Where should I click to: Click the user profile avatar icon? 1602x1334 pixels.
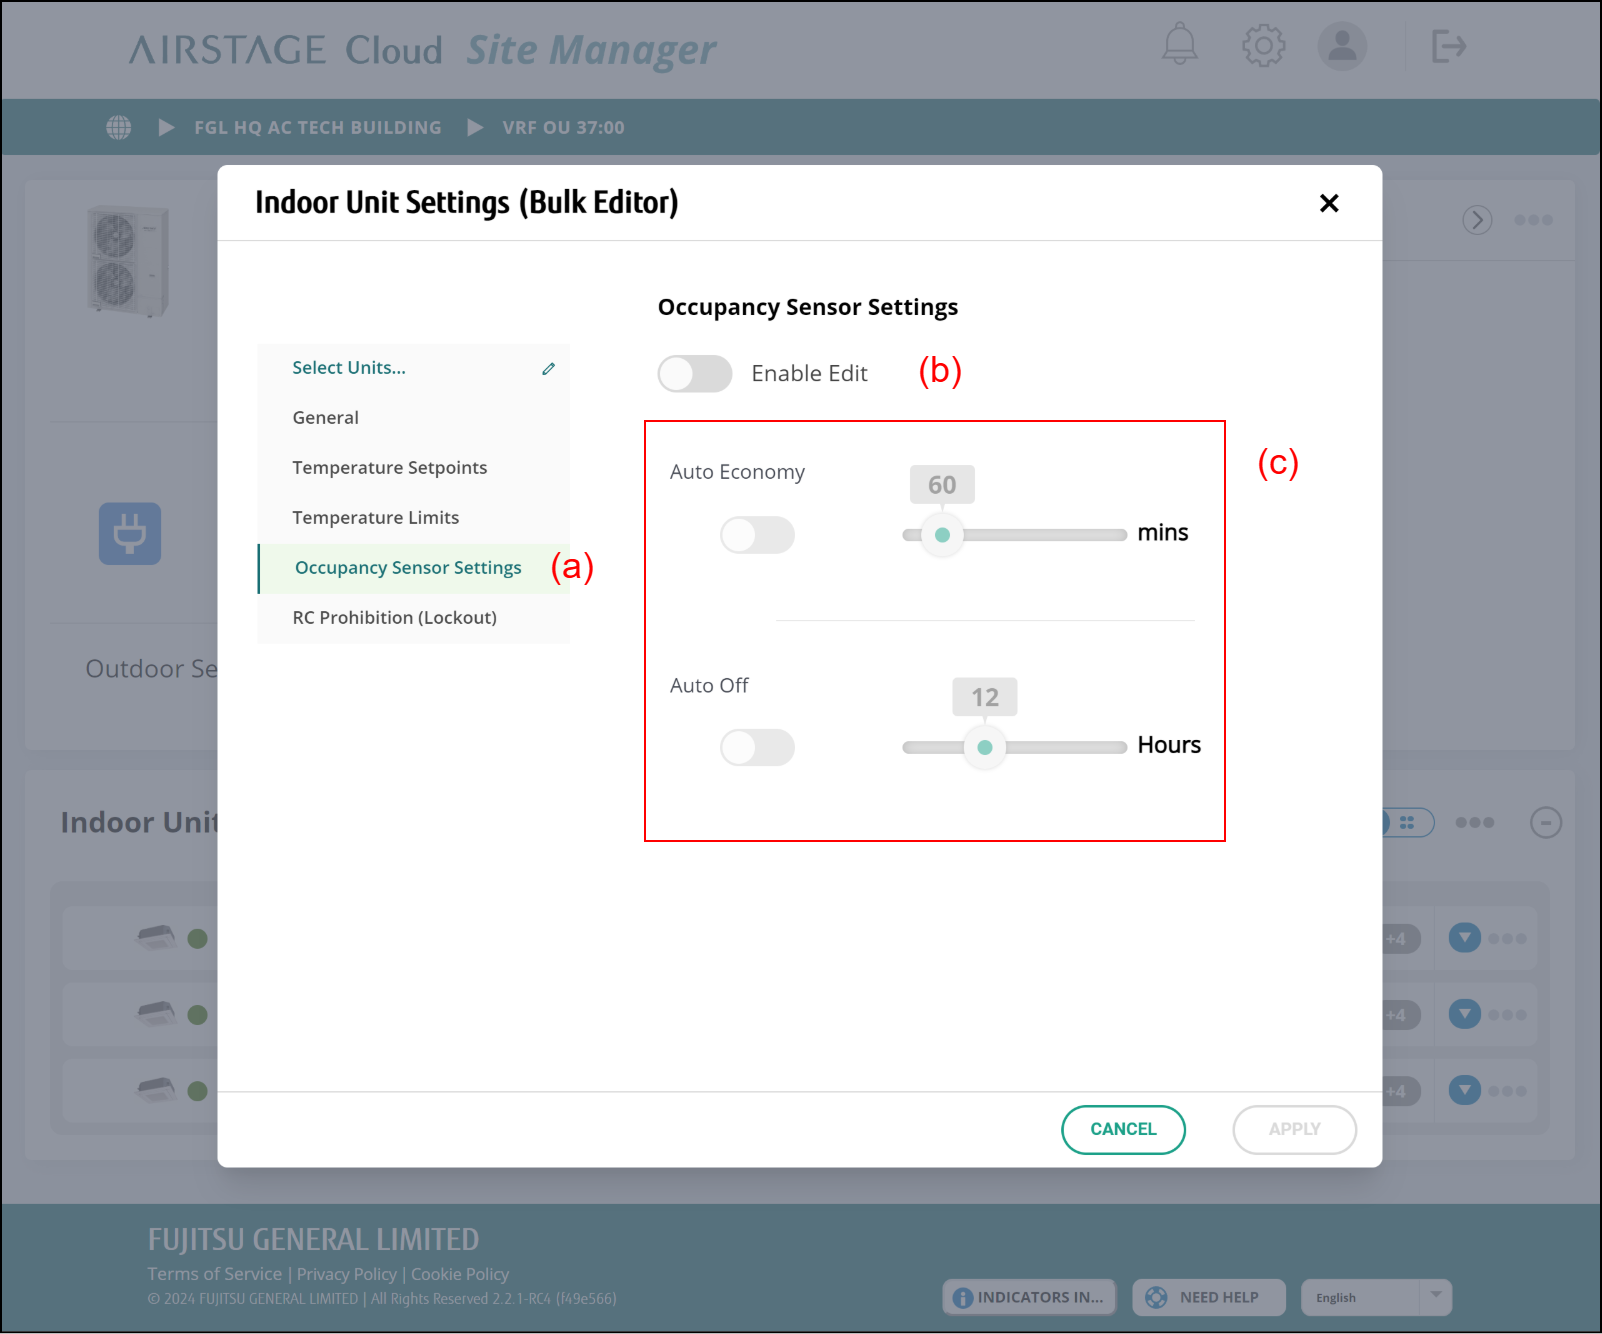(1341, 46)
